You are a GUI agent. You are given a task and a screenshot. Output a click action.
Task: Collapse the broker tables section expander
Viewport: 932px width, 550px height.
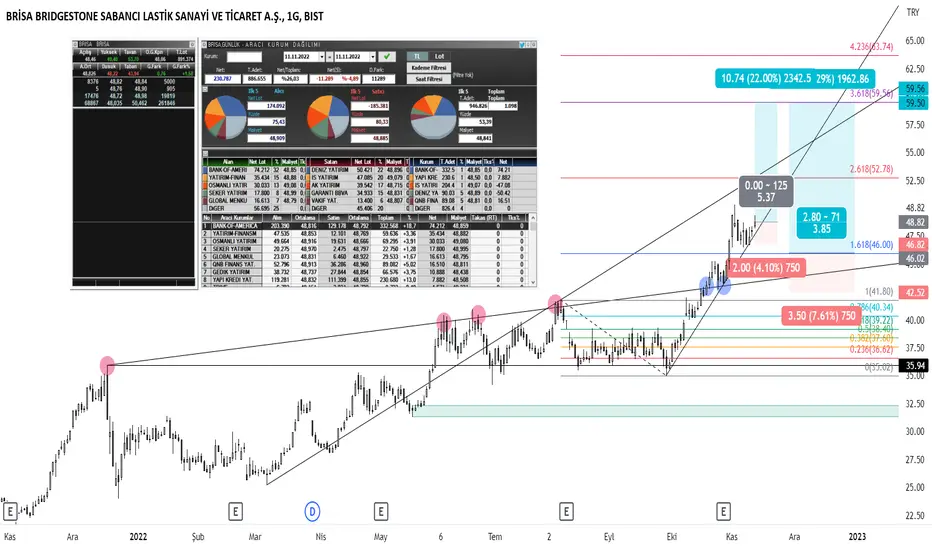coord(205,153)
